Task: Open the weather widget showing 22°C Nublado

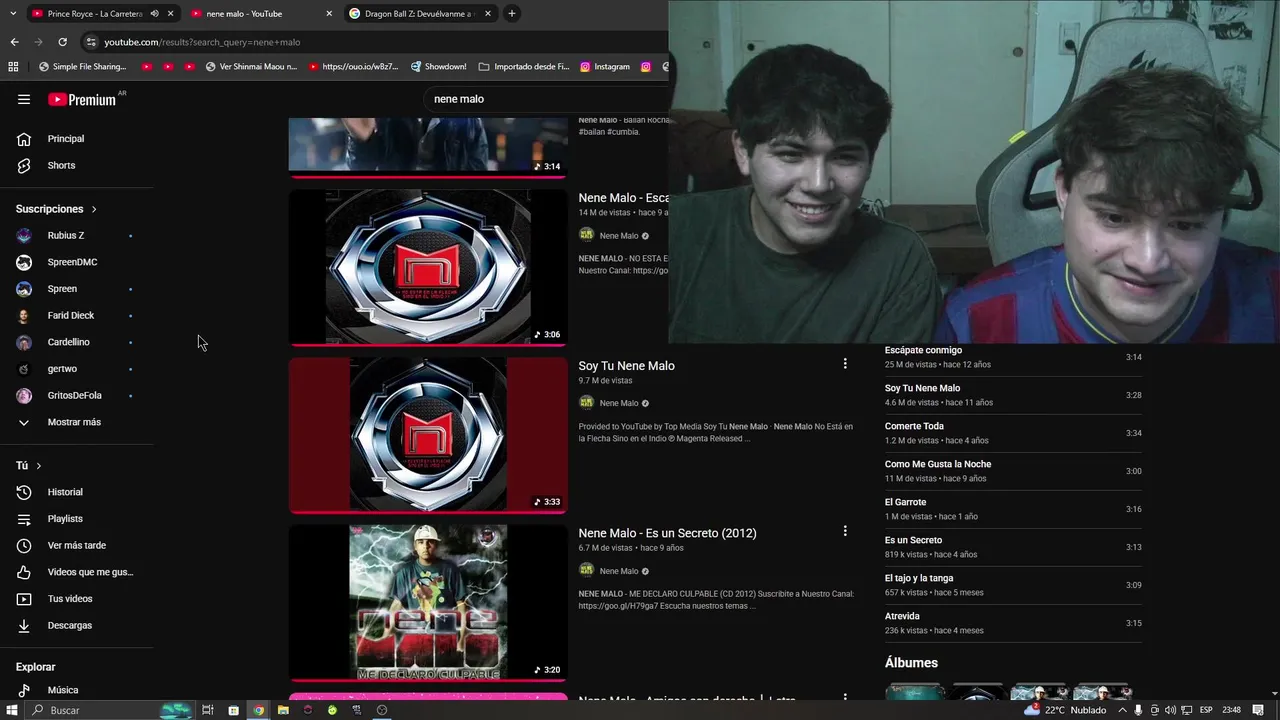Action: pos(1065,710)
